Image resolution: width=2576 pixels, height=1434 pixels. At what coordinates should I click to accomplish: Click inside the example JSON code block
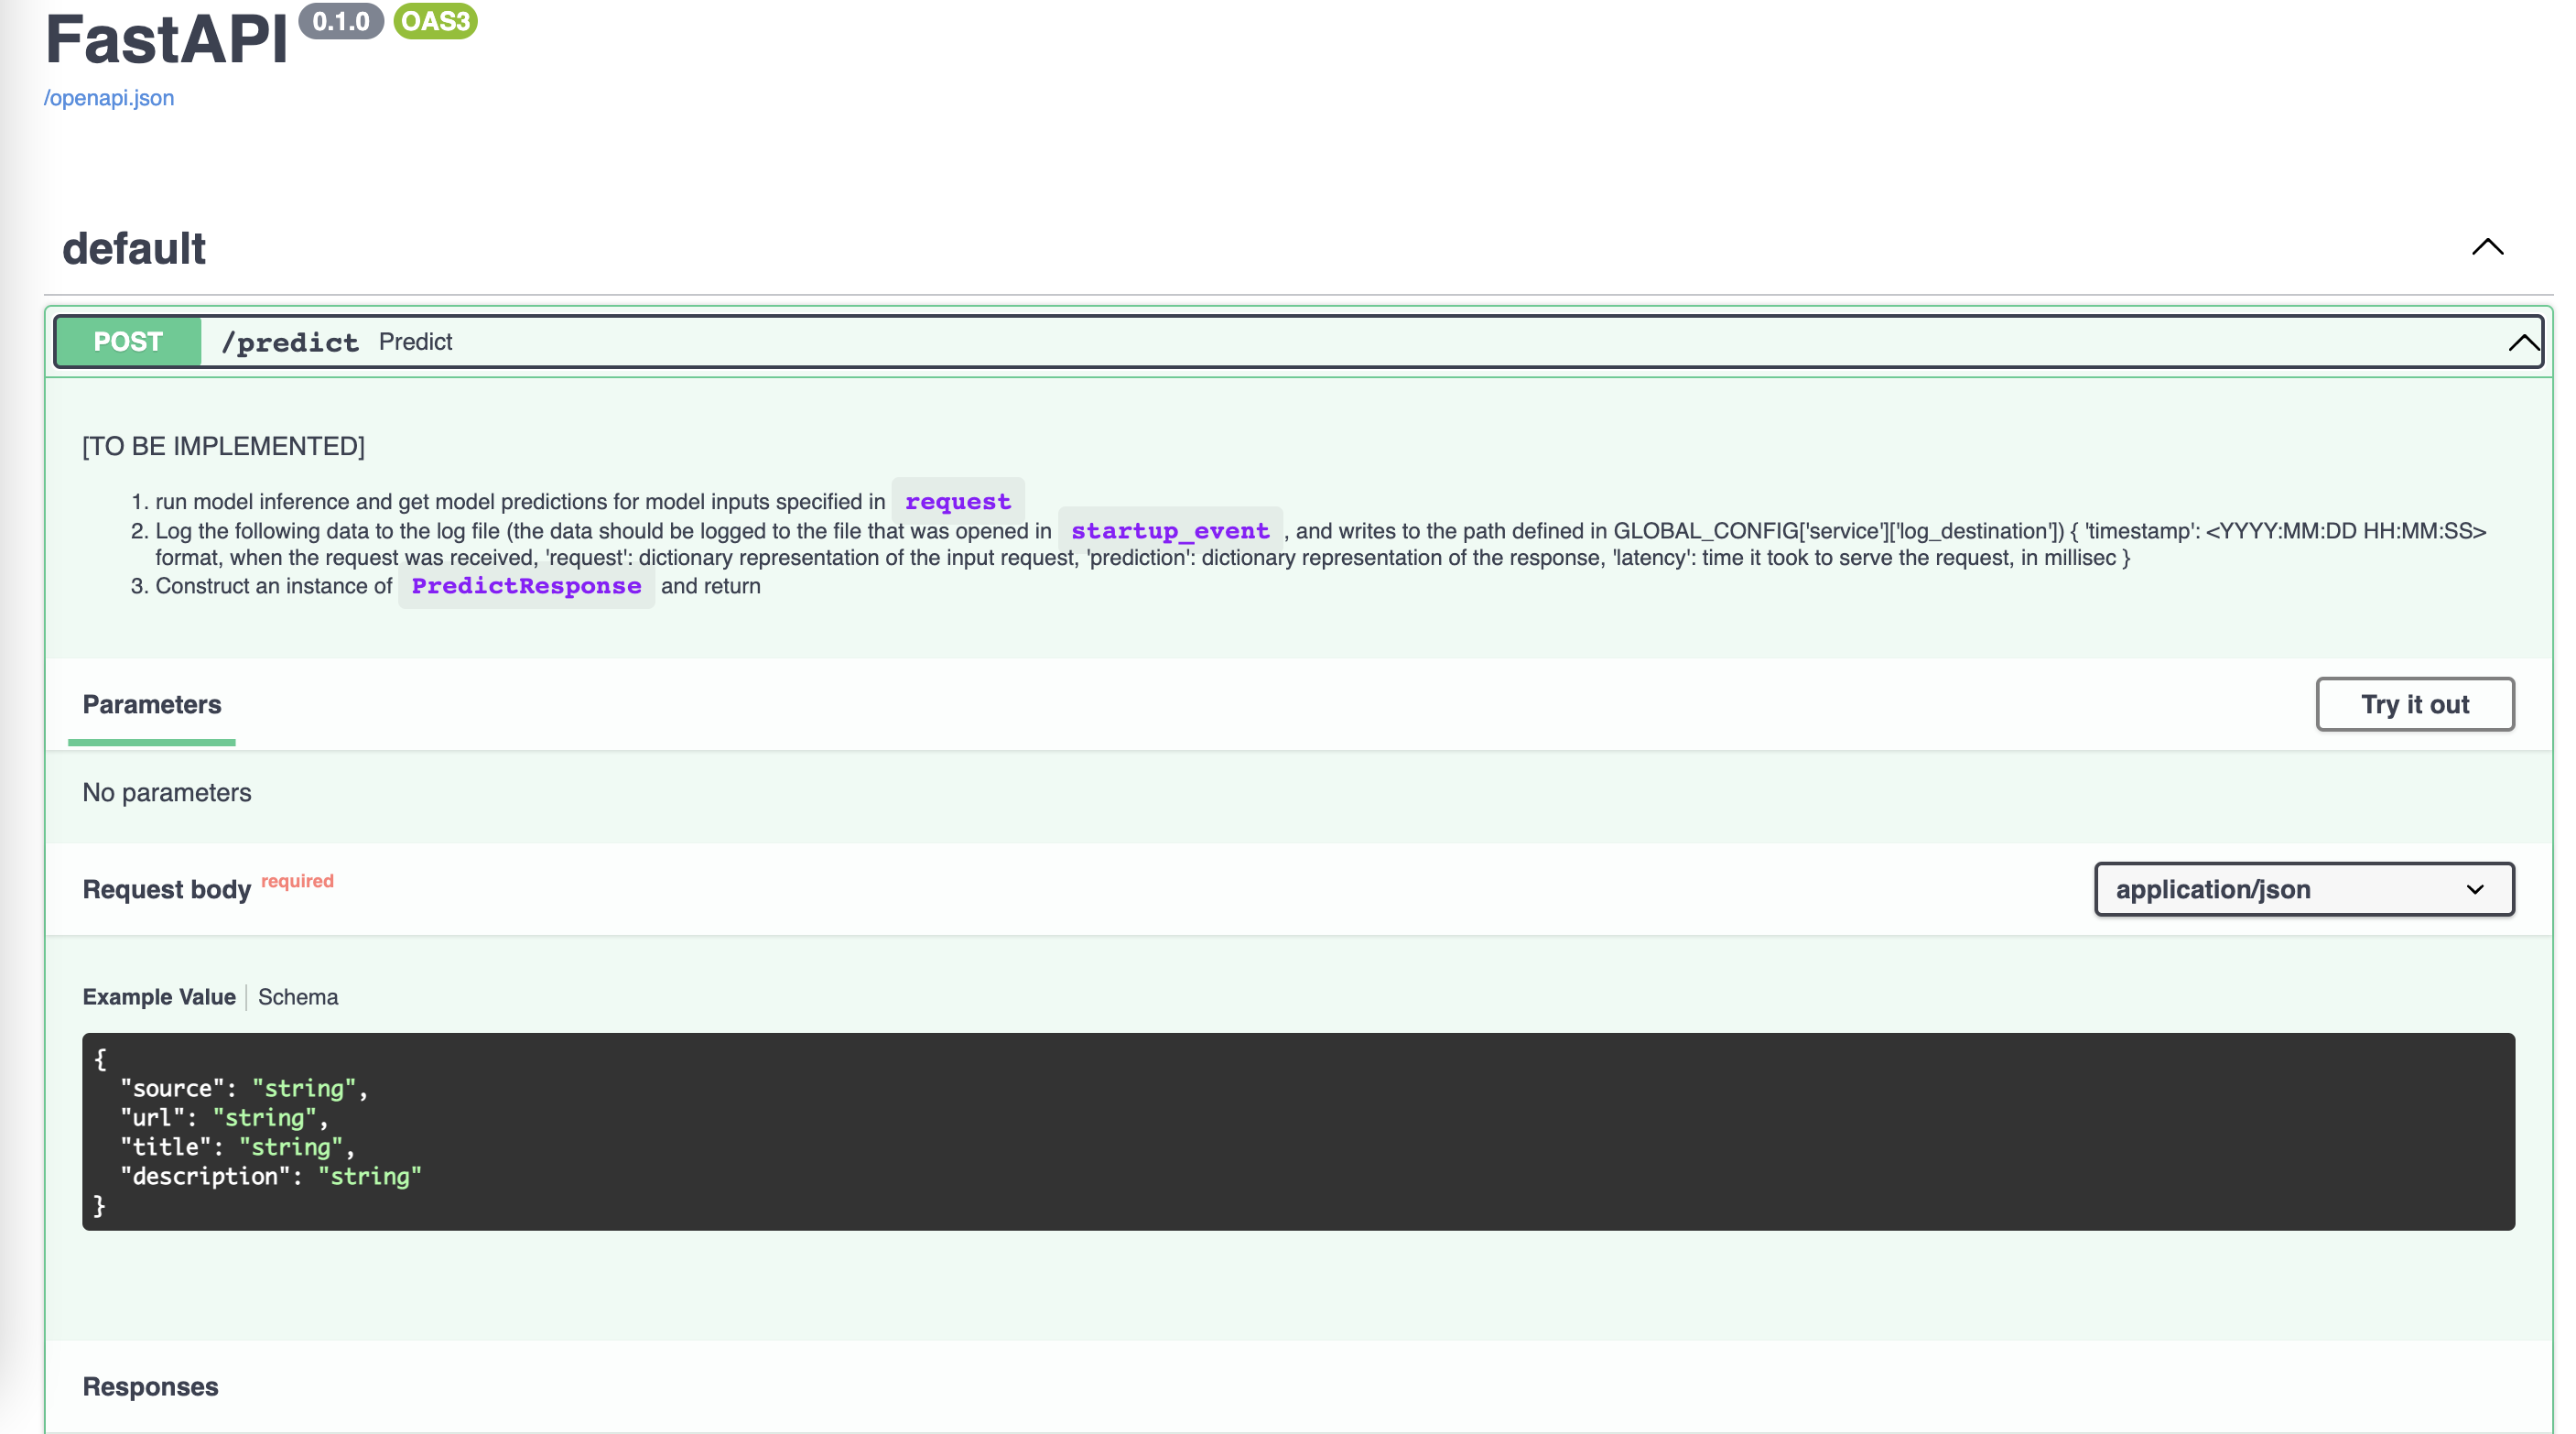[x=1296, y=1131]
